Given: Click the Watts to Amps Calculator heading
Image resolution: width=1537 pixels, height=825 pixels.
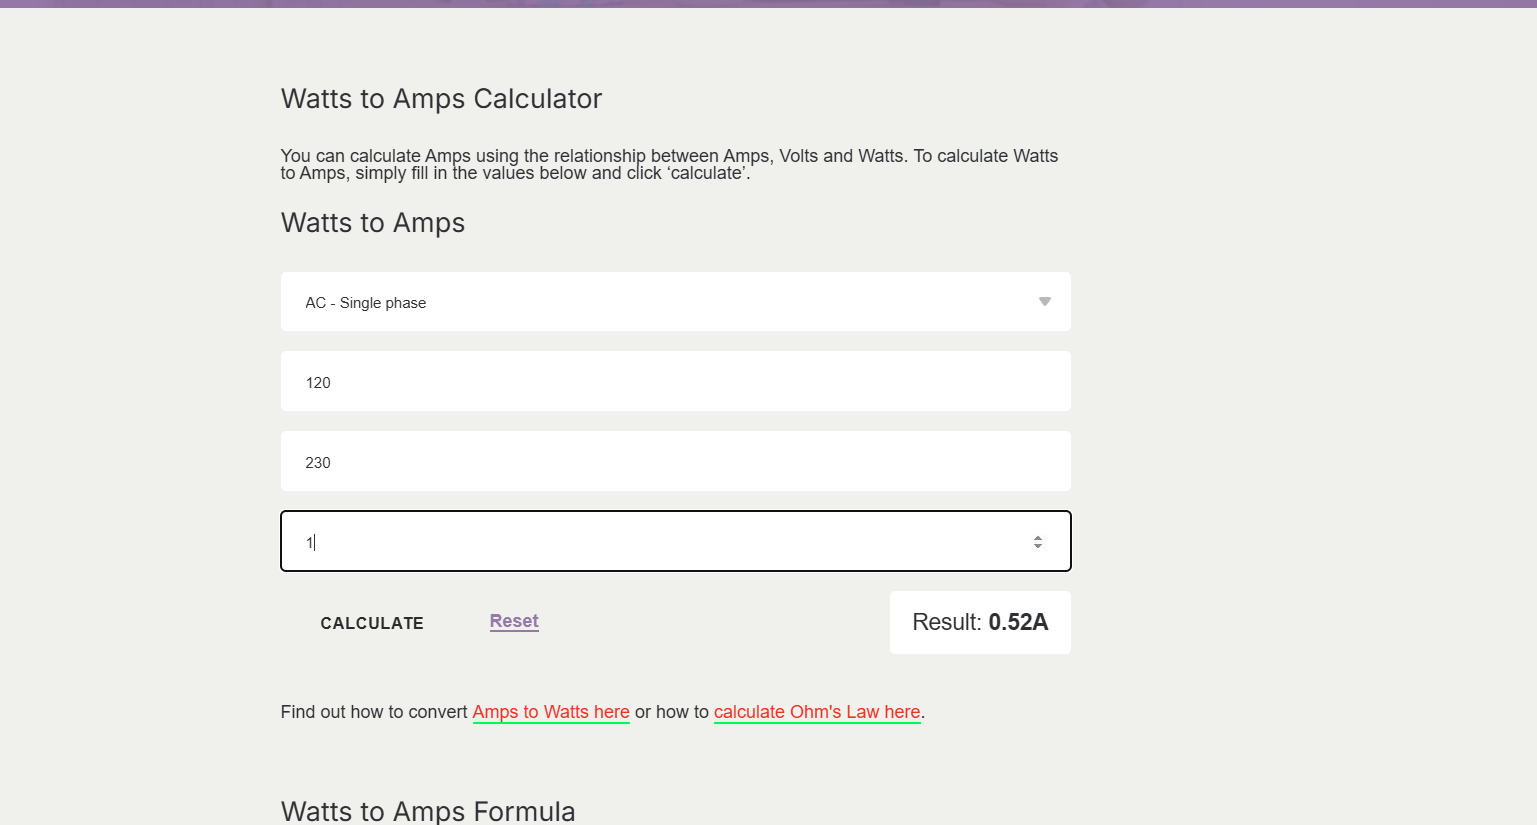Looking at the screenshot, I should (441, 99).
